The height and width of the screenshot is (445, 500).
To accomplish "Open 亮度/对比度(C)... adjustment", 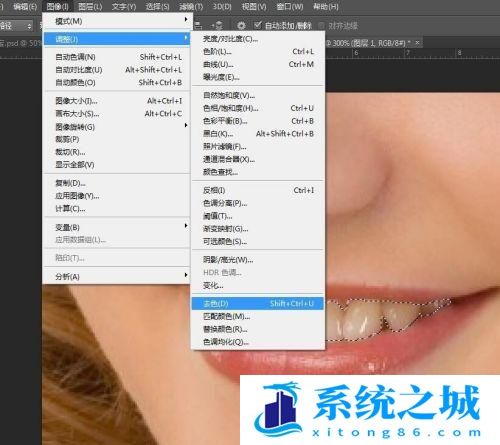I will click(258, 39).
